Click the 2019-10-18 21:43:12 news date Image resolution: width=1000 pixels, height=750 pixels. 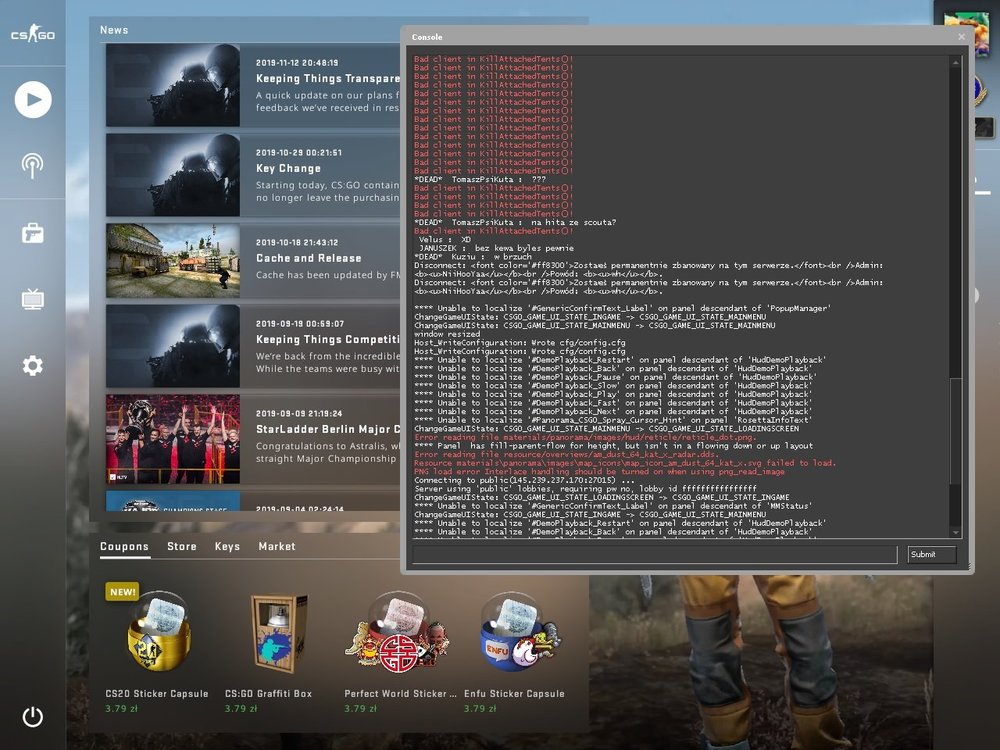(x=297, y=242)
